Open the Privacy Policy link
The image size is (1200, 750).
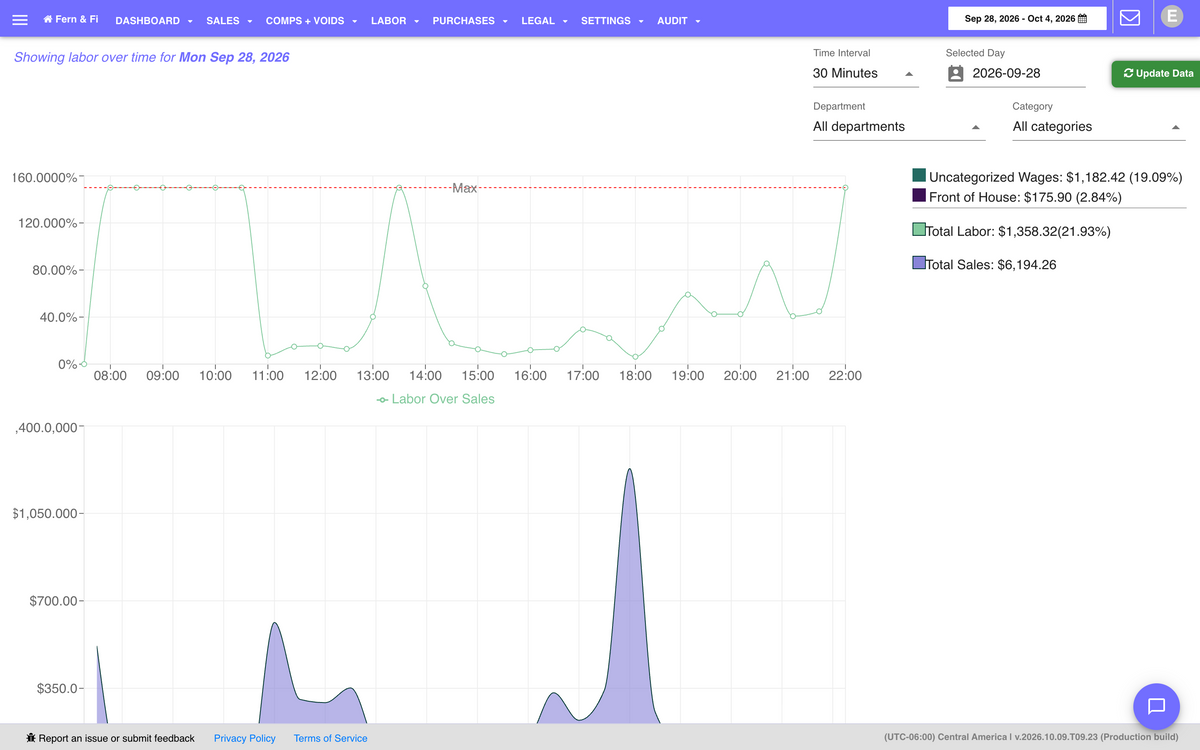[245, 738]
